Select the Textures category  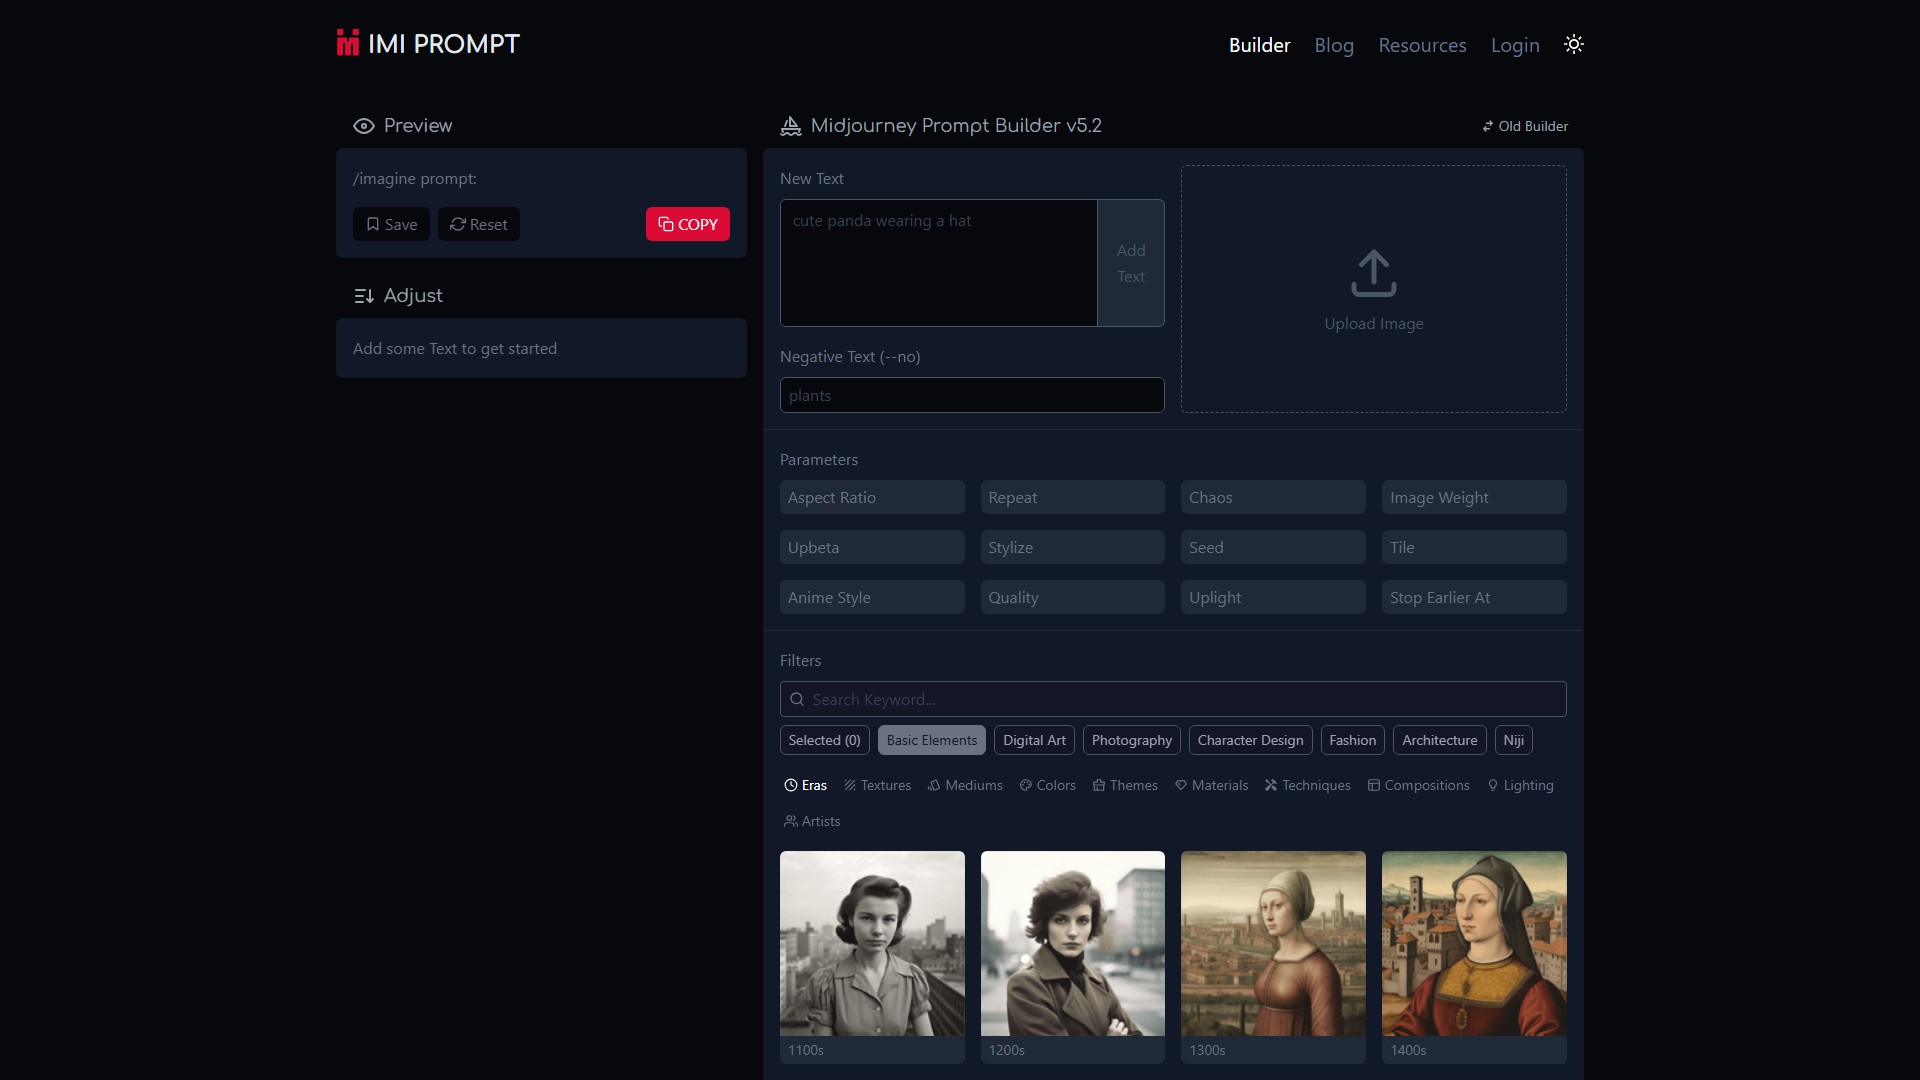pos(877,785)
